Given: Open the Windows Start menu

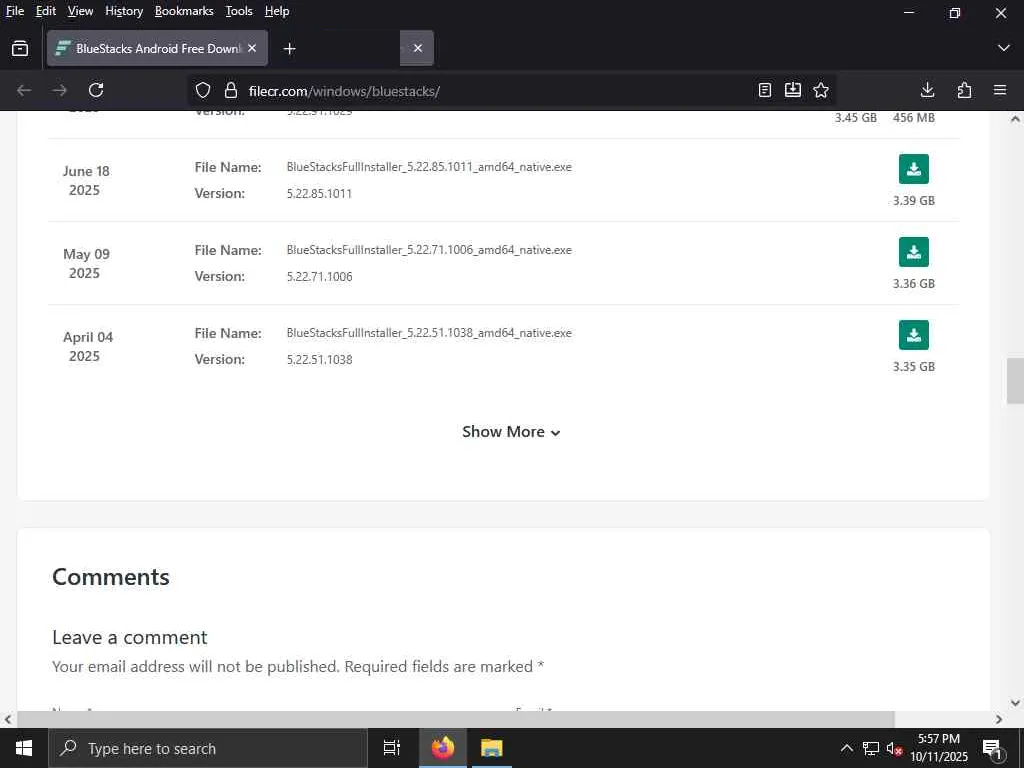Looking at the screenshot, I should click(24, 748).
